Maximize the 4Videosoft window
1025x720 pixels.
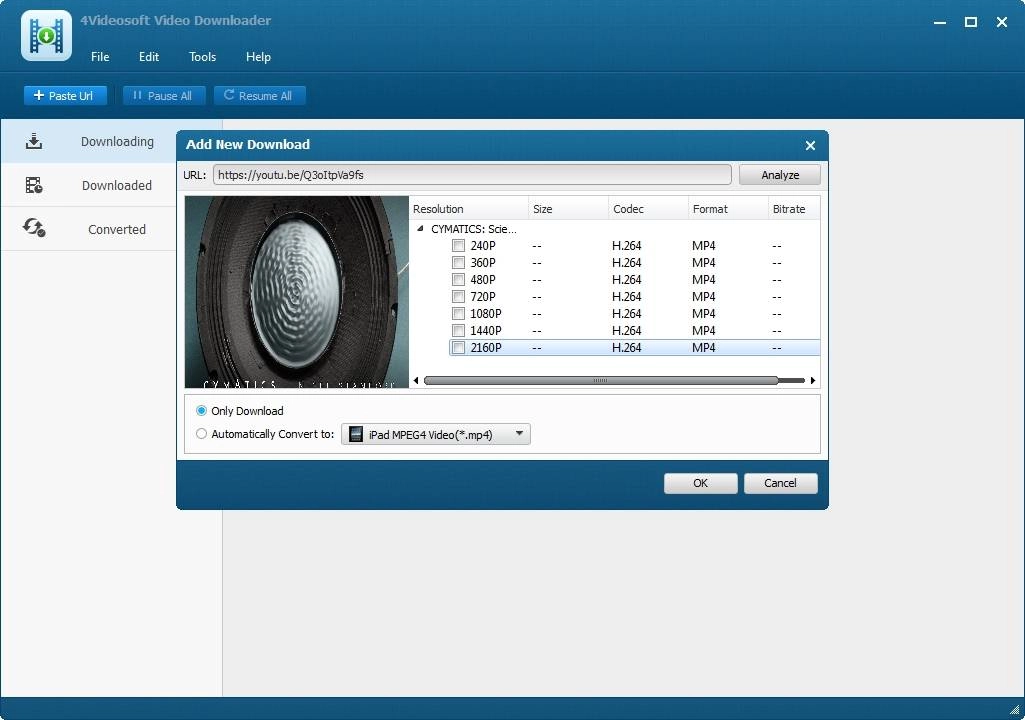(x=971, y=22)
